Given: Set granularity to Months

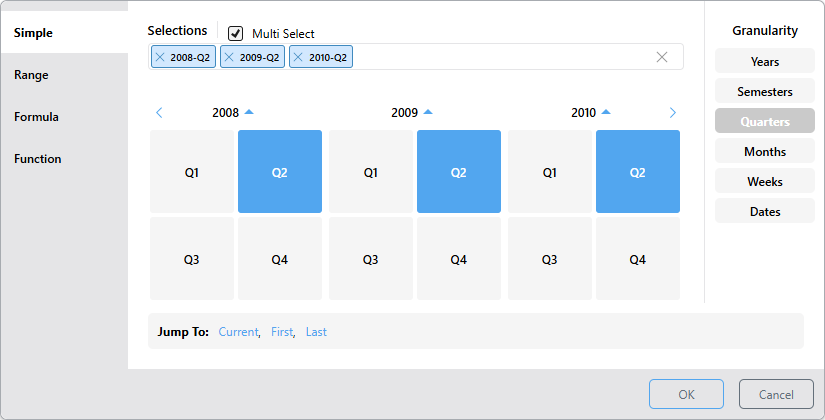Looking at the screenshot, I should 765,152.
